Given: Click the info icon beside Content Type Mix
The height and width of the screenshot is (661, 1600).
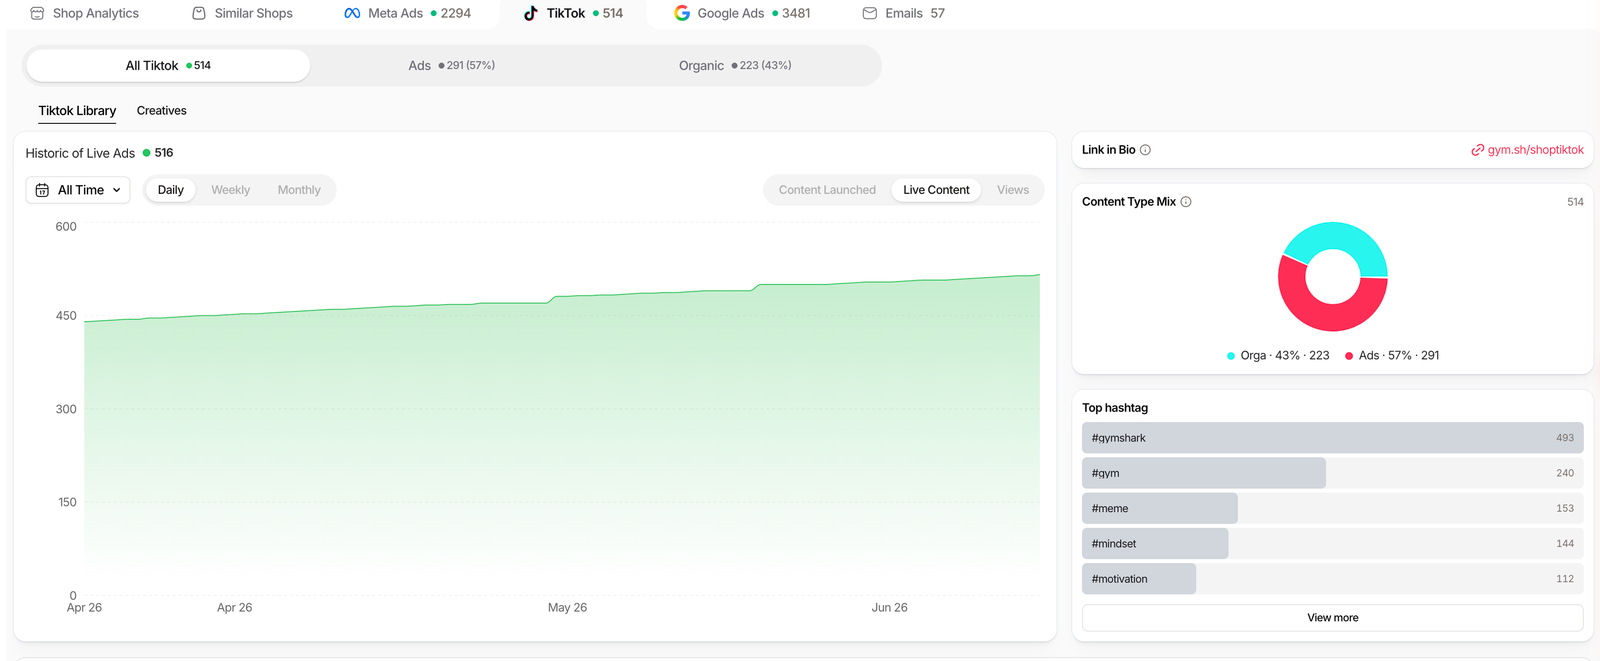Looking at the screenshot, I should 1186,202.
